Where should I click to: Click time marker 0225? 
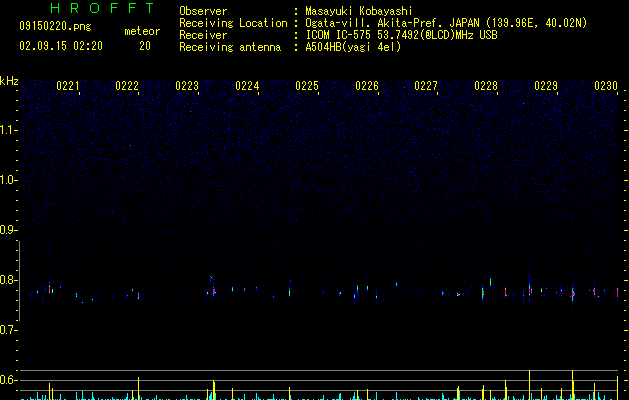[x=307, y=86]
